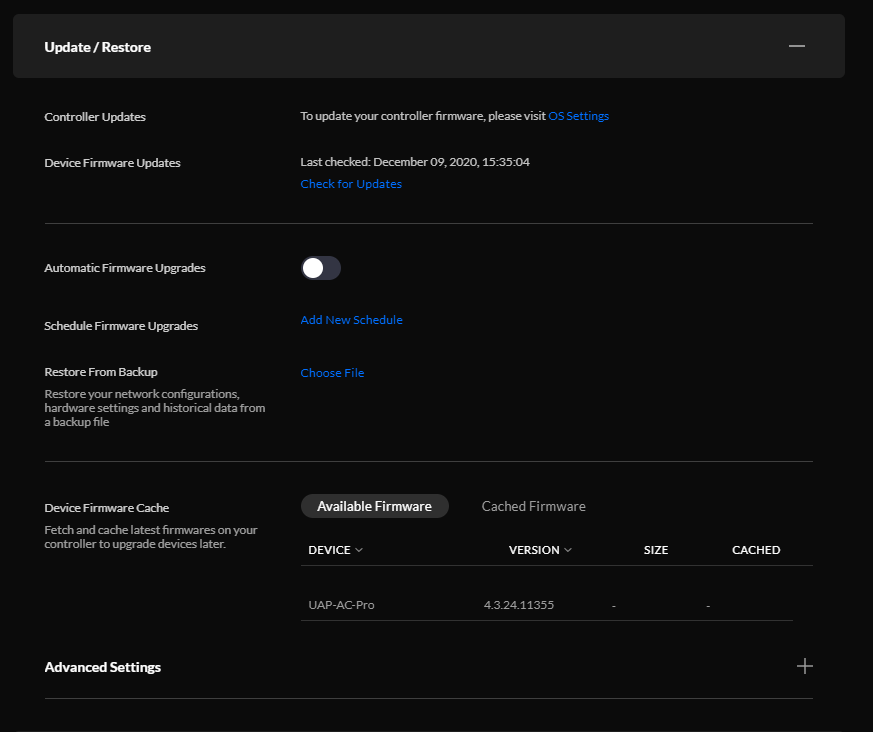Click the Advanced Settings section title

pyautogui.click(x=103, y=667)
